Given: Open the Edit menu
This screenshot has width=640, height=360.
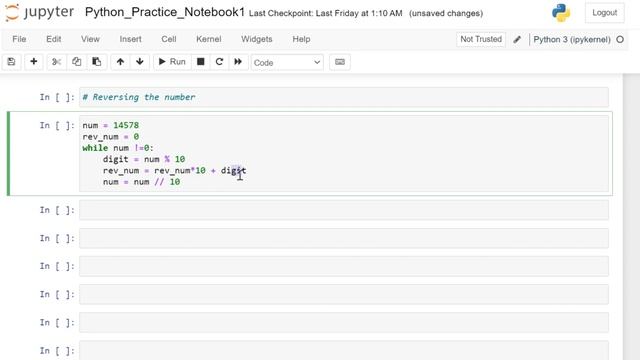Looking at the screenshot, I should click(53, 39).
